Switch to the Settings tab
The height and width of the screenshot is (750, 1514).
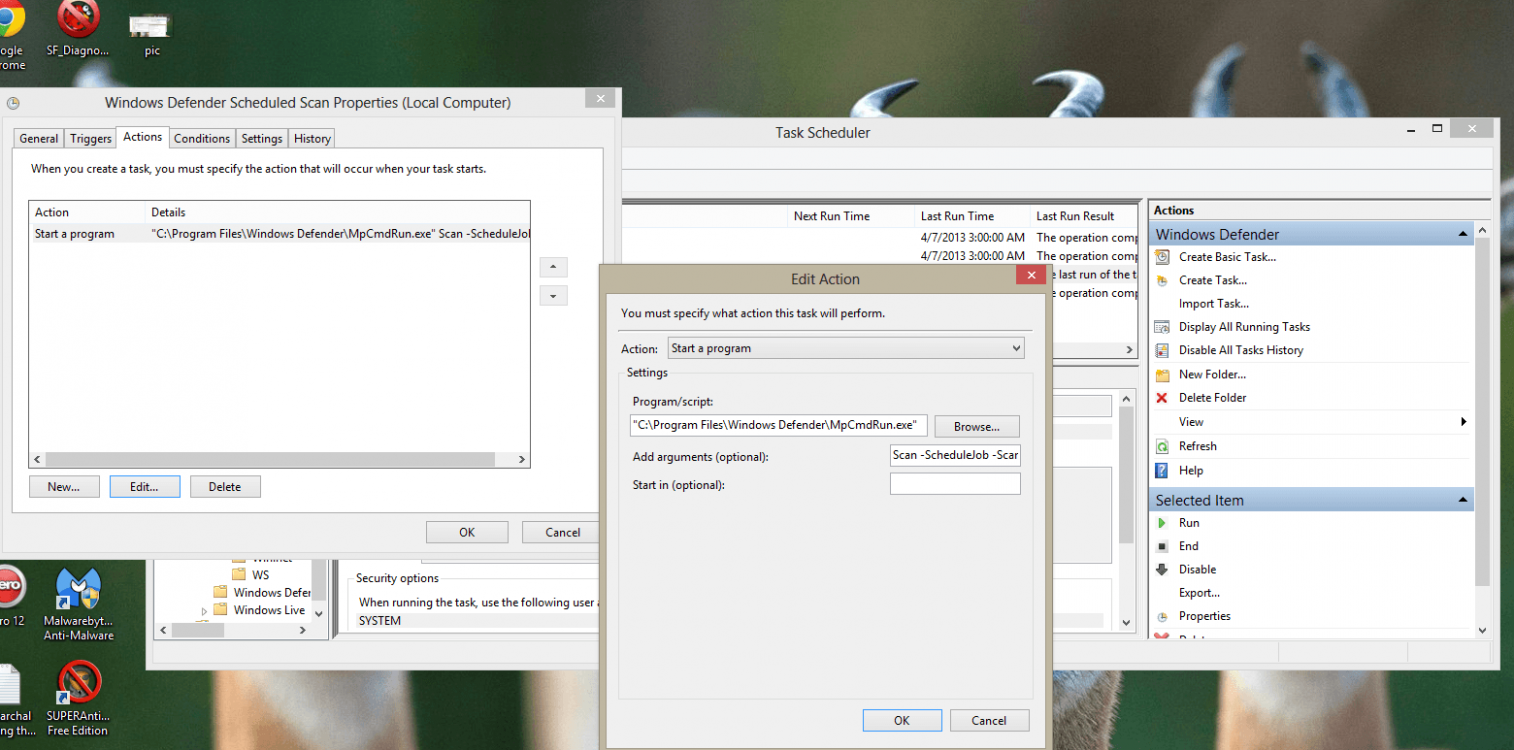pyautogui.click(x=262, y=139)
